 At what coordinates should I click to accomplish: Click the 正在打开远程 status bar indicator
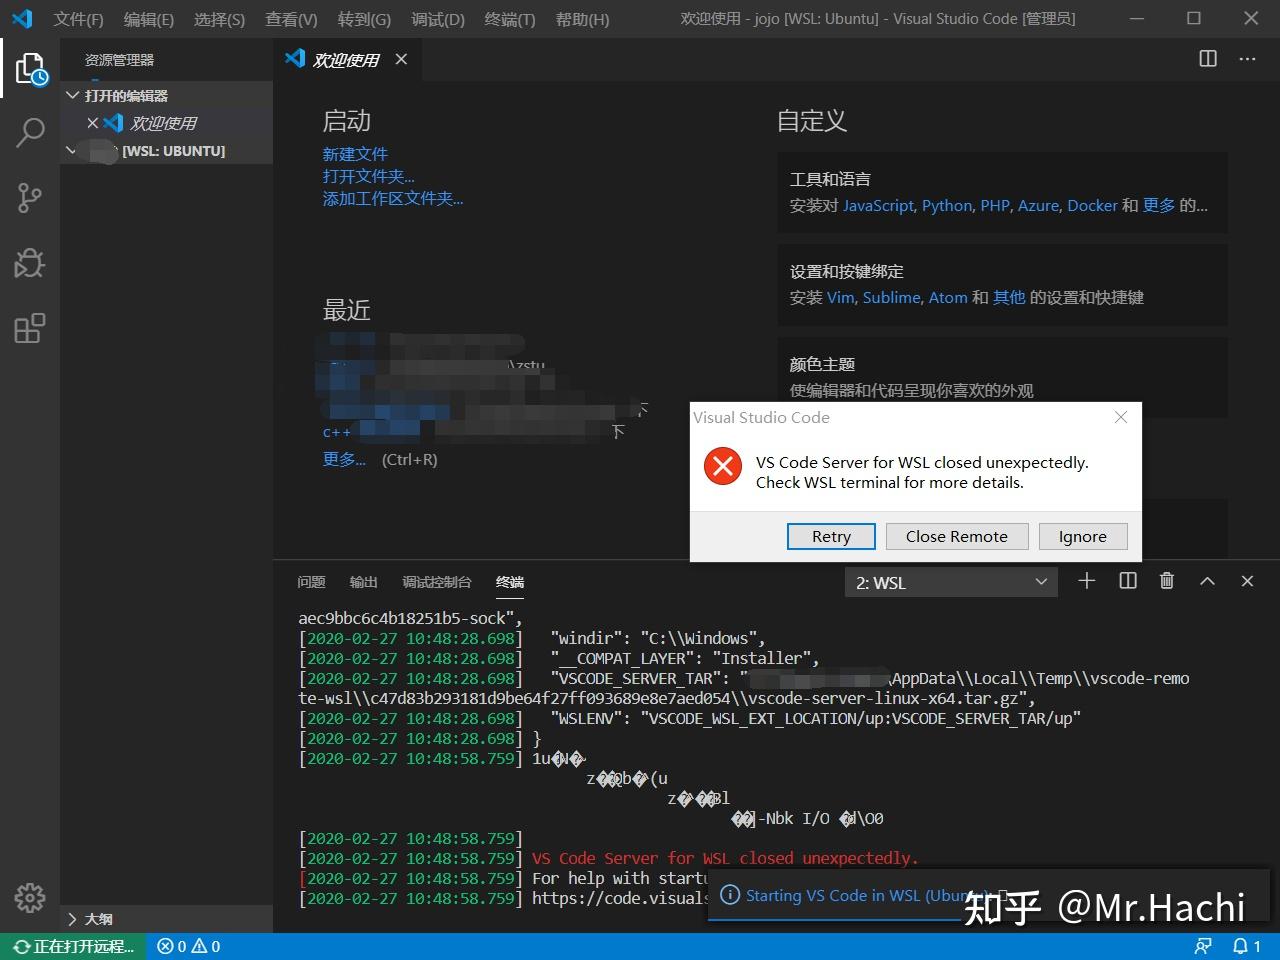[70, 946]
